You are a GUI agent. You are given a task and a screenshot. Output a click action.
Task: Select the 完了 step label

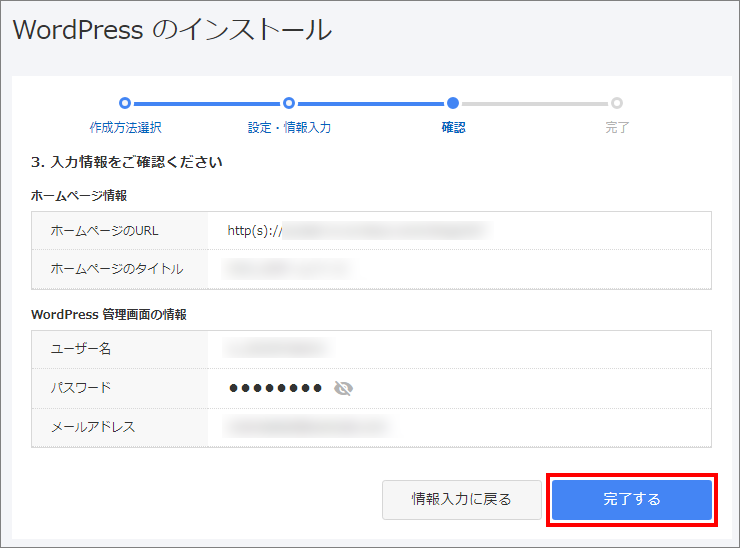click(x=617, y=128)
